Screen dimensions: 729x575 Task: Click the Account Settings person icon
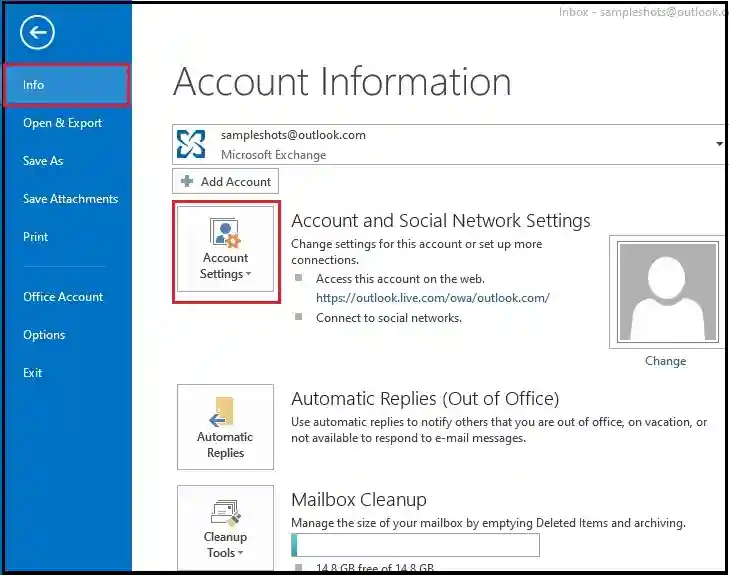point(225,232)
